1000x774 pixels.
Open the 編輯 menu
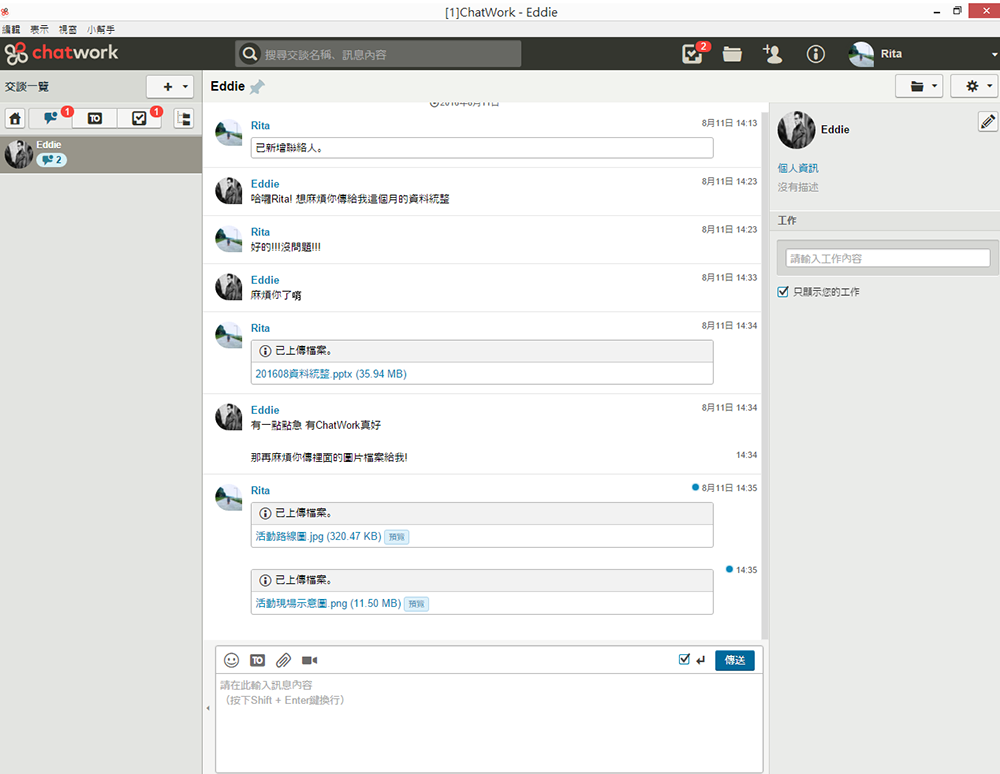pos(11,29)
